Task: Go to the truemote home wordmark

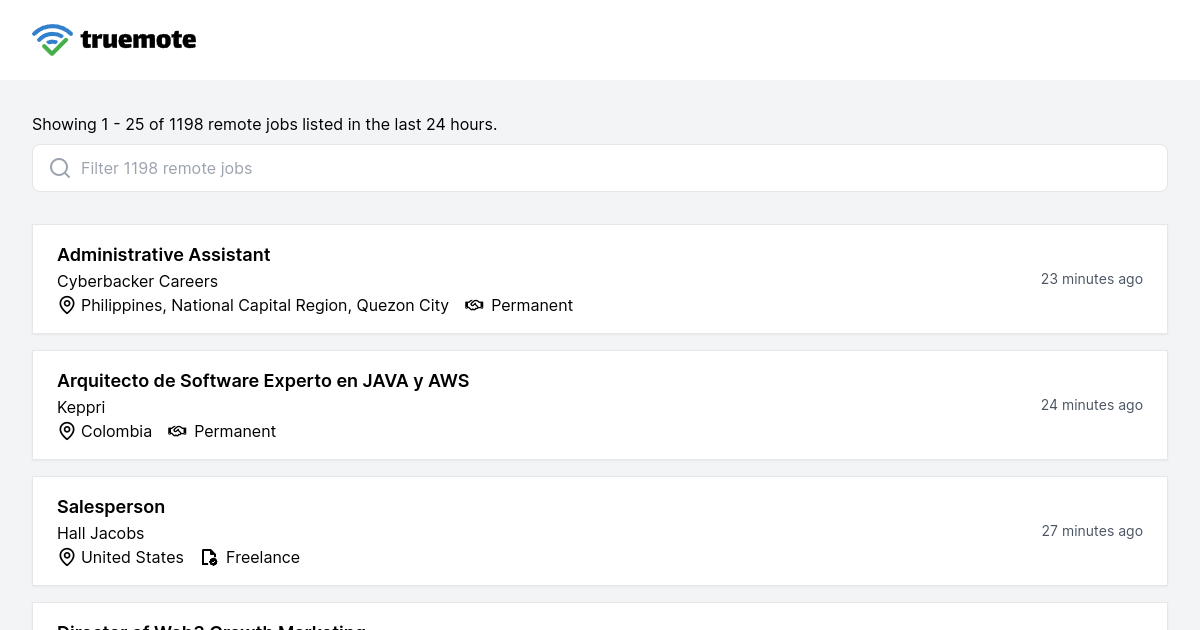Action: click(x=138, y=40)
